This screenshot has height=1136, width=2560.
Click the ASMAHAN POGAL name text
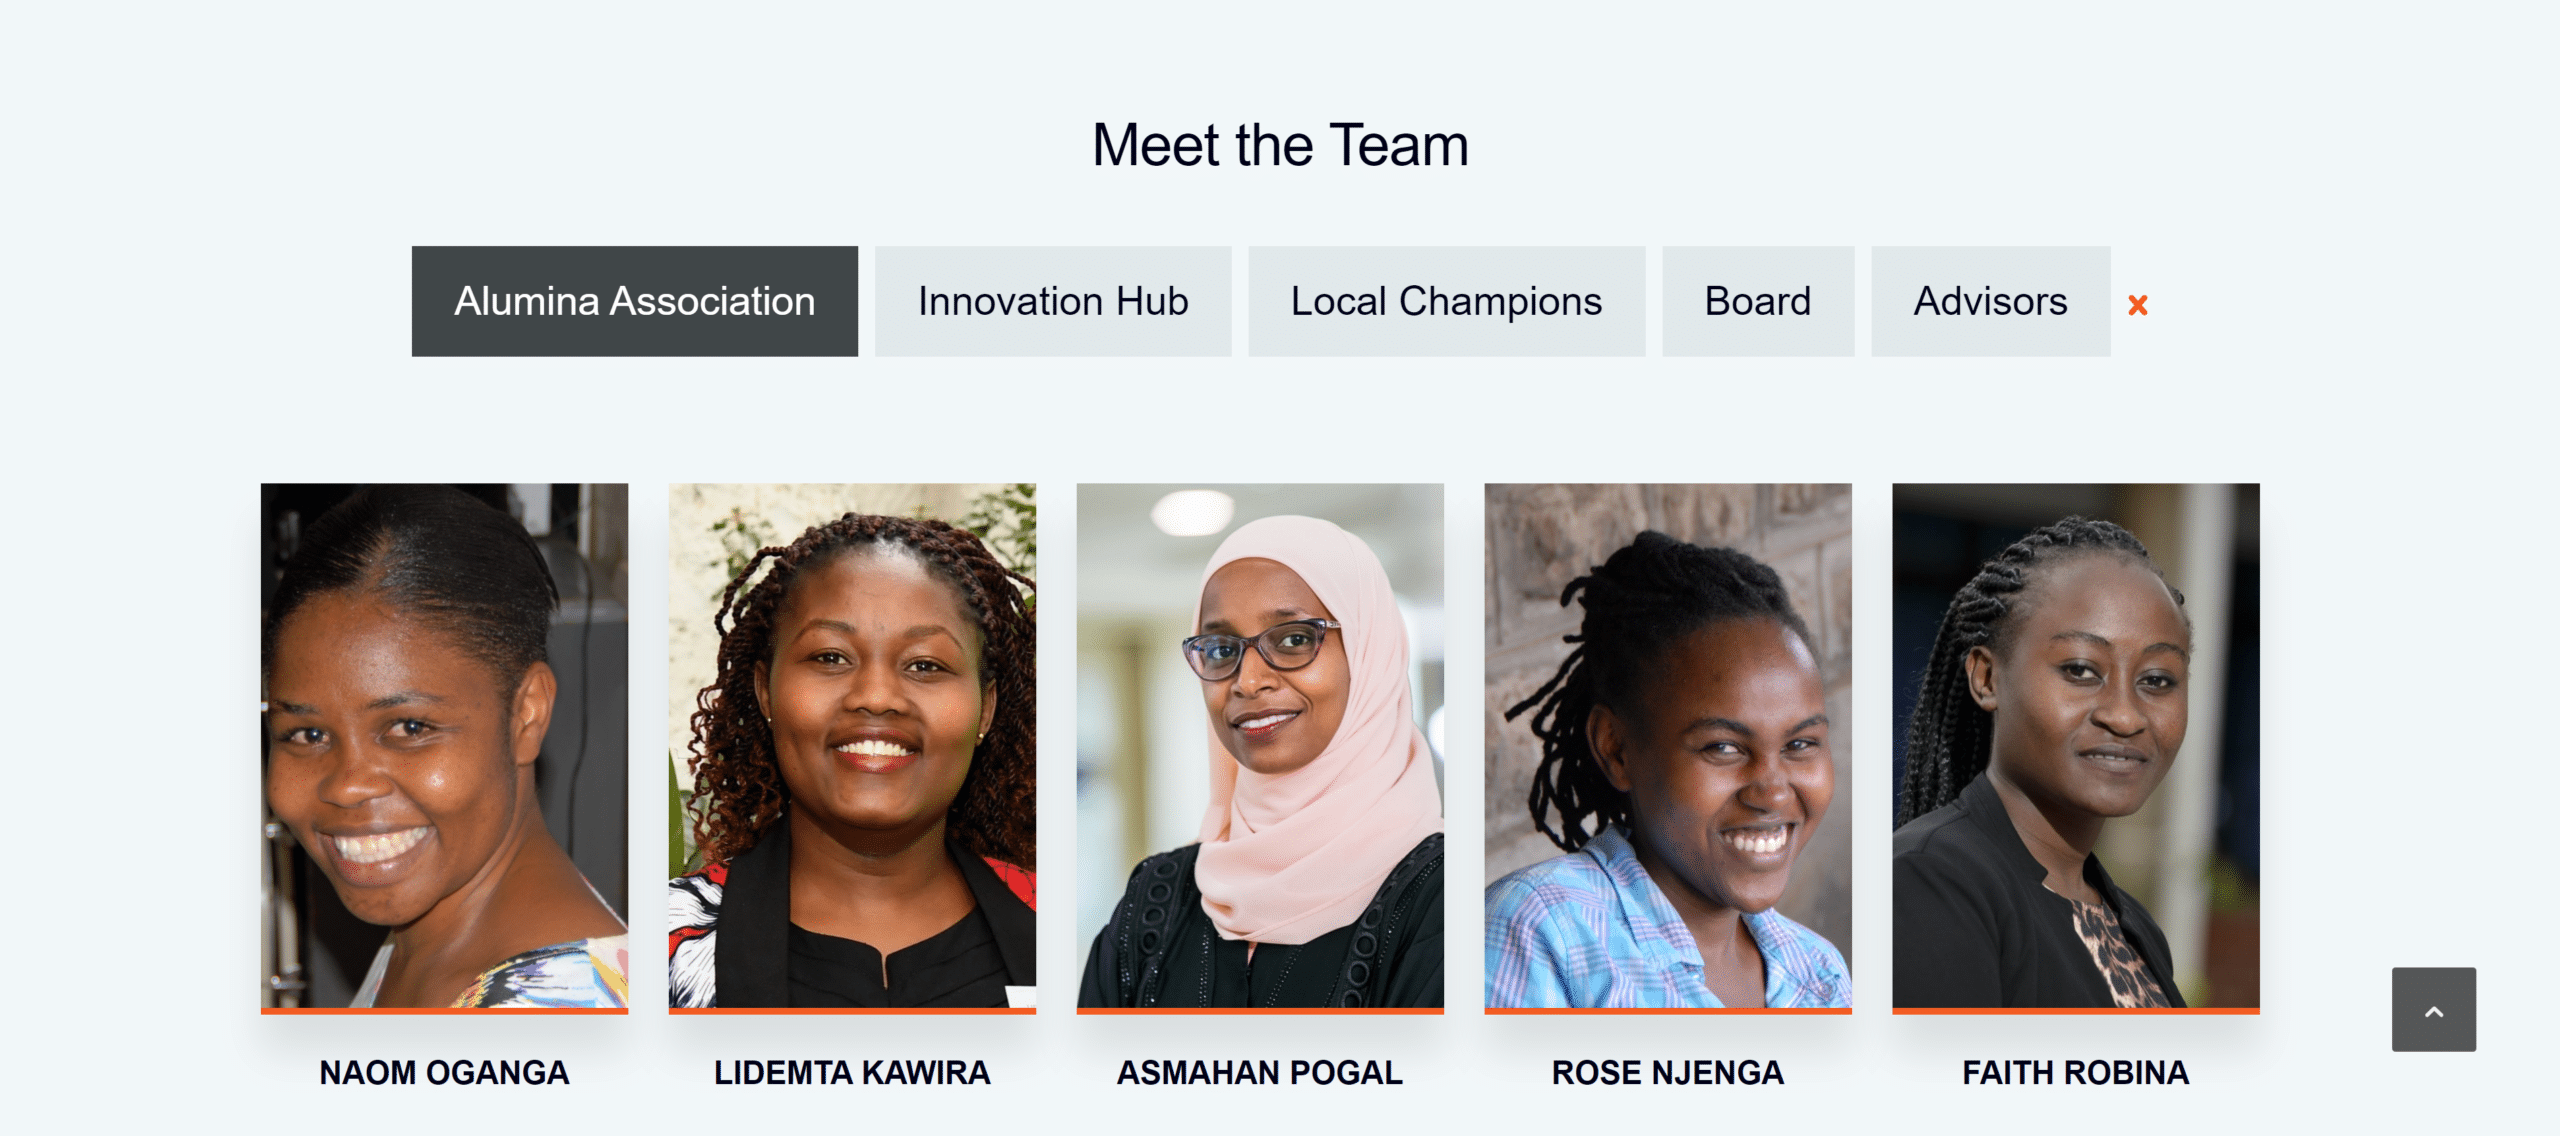pos(1260,1073)
